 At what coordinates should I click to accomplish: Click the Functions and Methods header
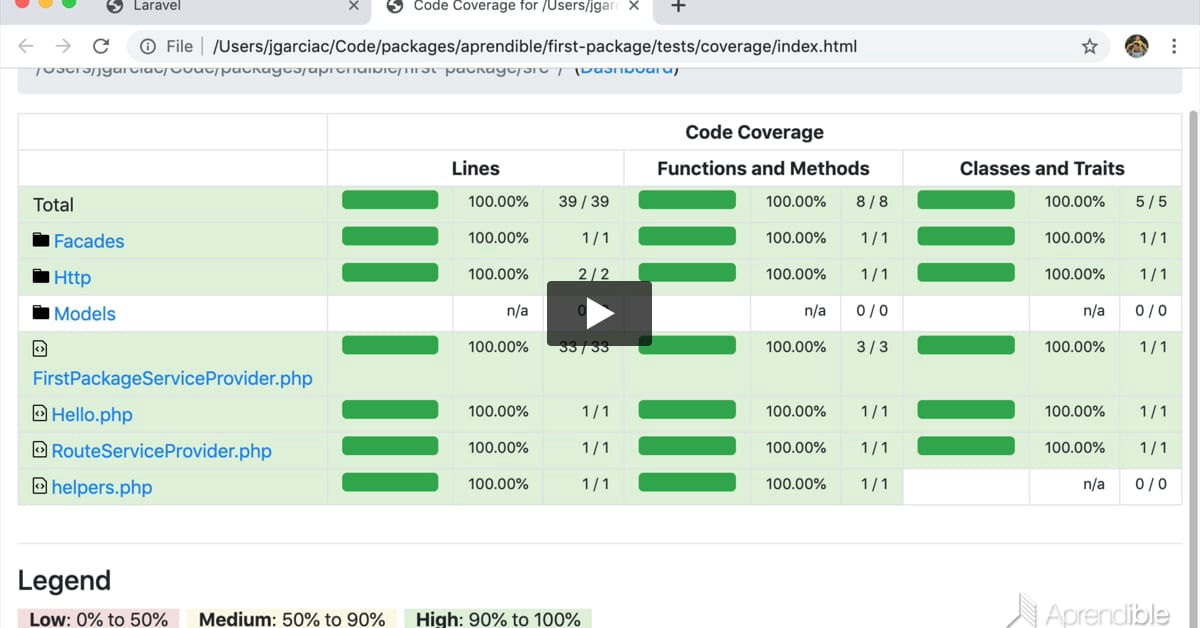click(763, 169)
